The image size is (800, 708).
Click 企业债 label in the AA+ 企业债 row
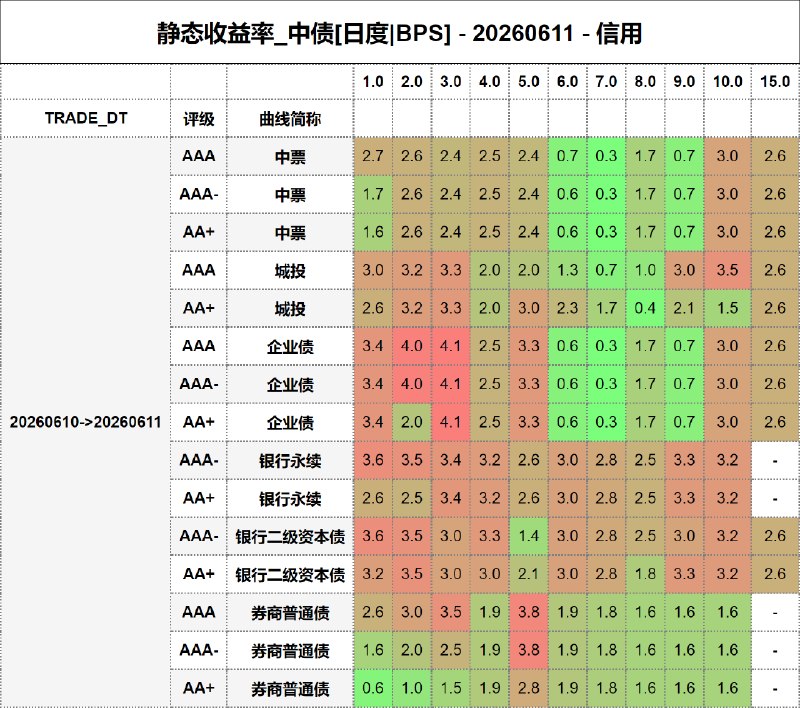click(x=290, y=423)
